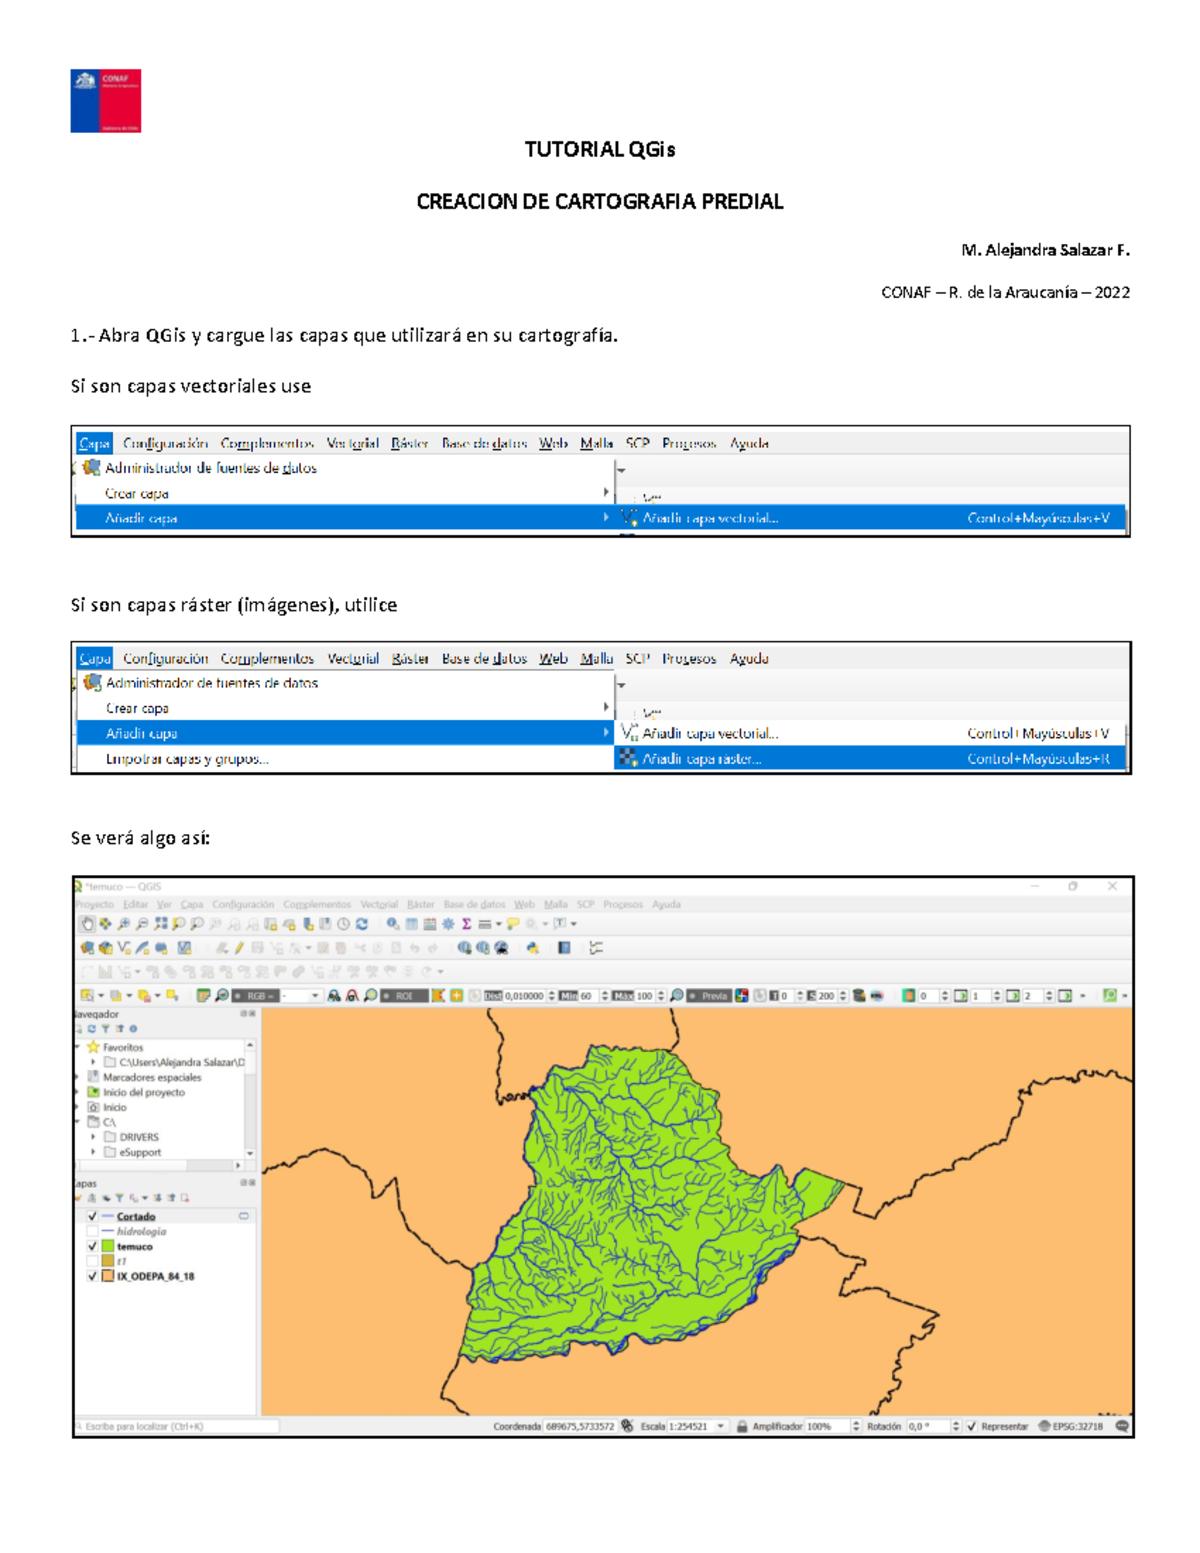Select Marcadores espaciales in browser tree
The width and height of the screenshot is (1200, 1553).
pyautogui.click(x=152, y=1078)
